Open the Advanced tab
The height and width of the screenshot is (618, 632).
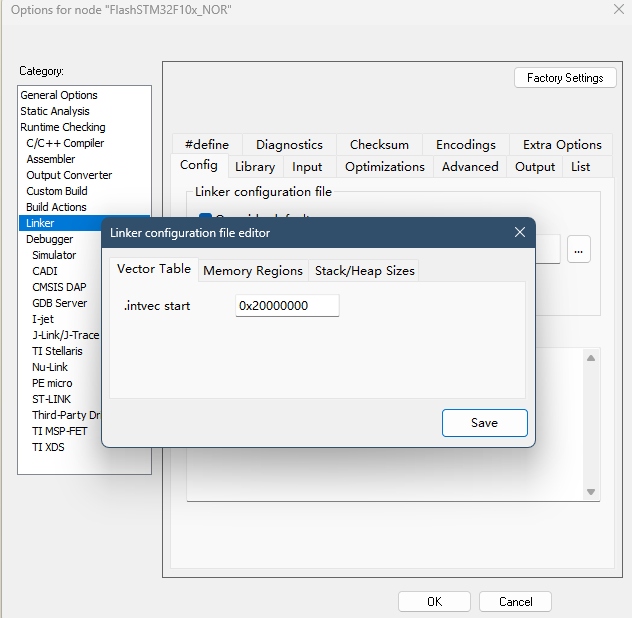coord(470,167)
